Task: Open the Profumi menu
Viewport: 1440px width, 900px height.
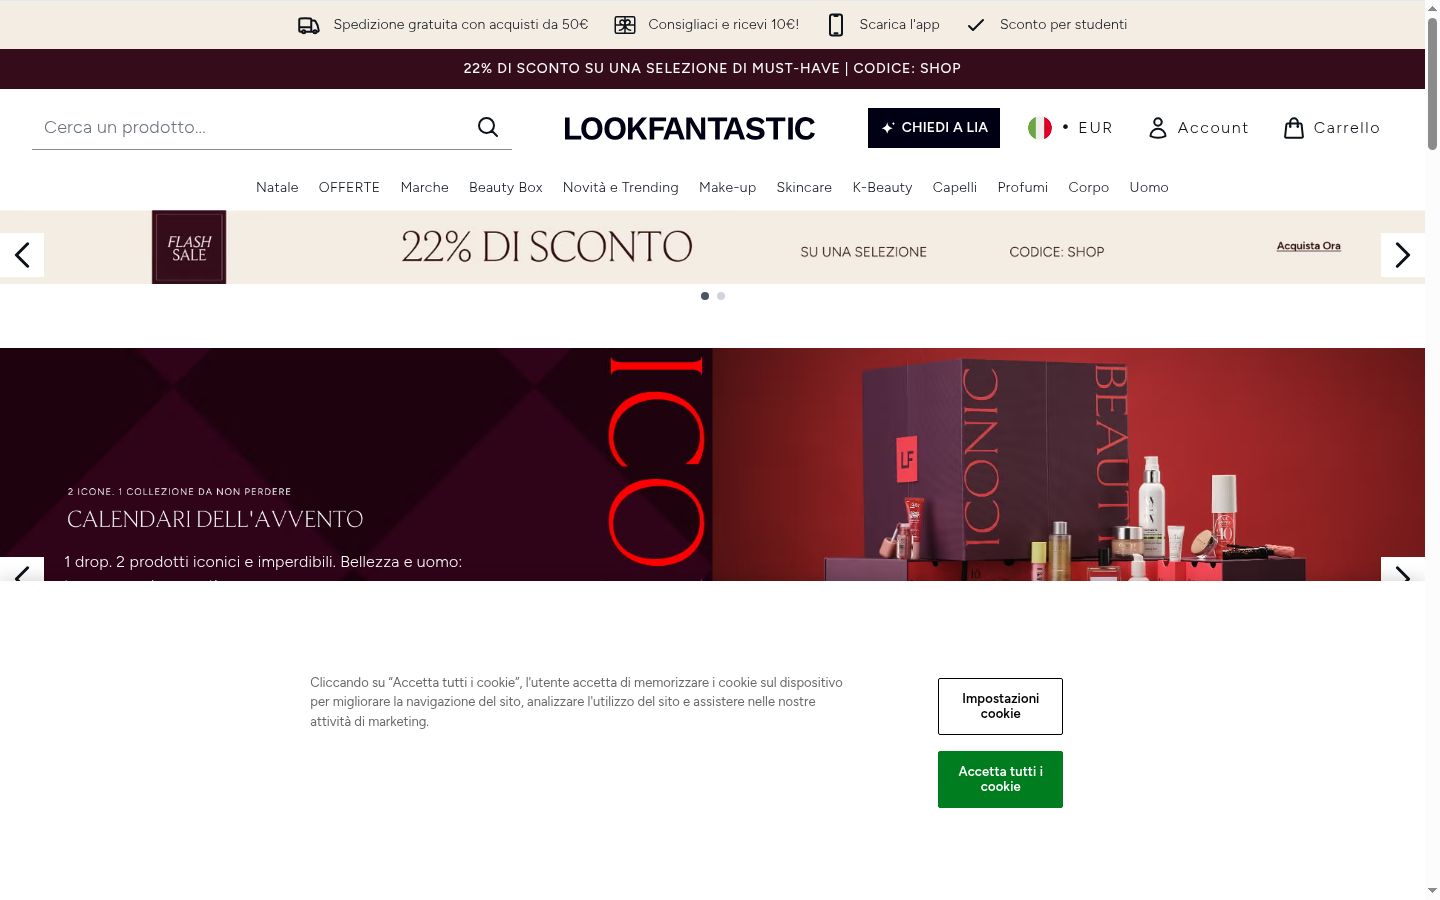Action: coord(1023,187)
